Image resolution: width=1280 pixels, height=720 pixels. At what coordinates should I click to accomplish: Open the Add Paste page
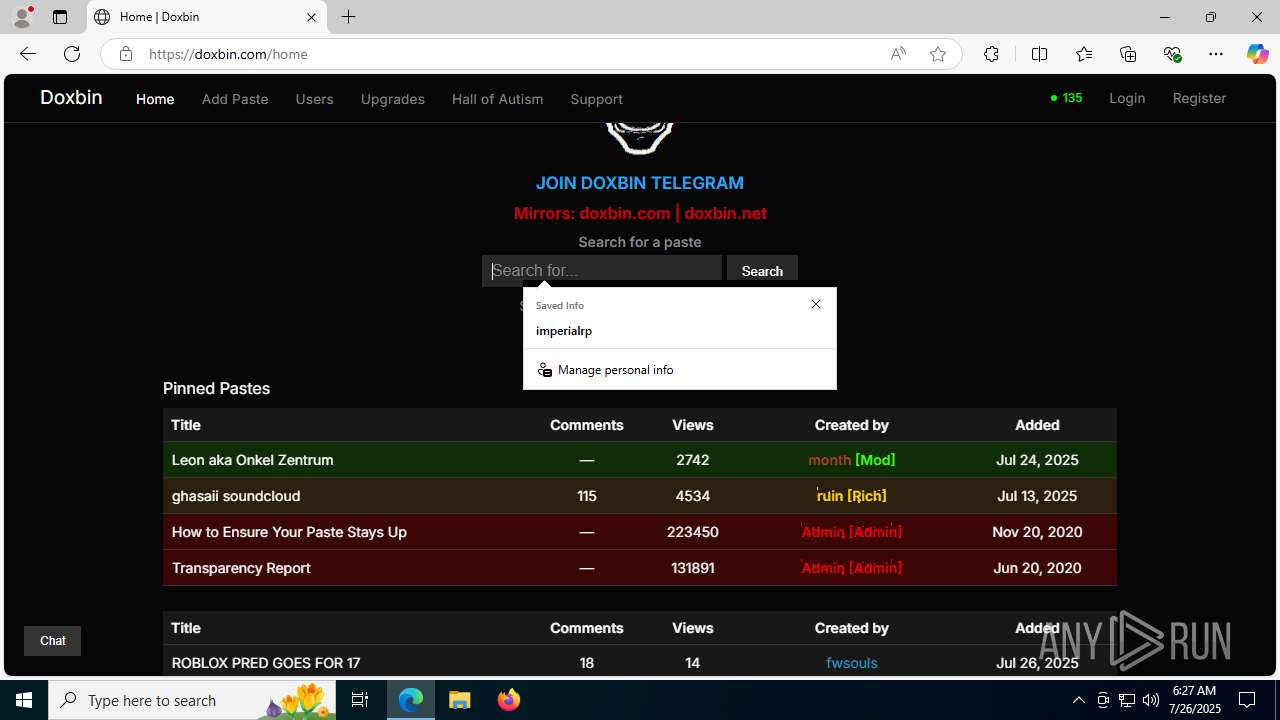[x=235, y=99]
